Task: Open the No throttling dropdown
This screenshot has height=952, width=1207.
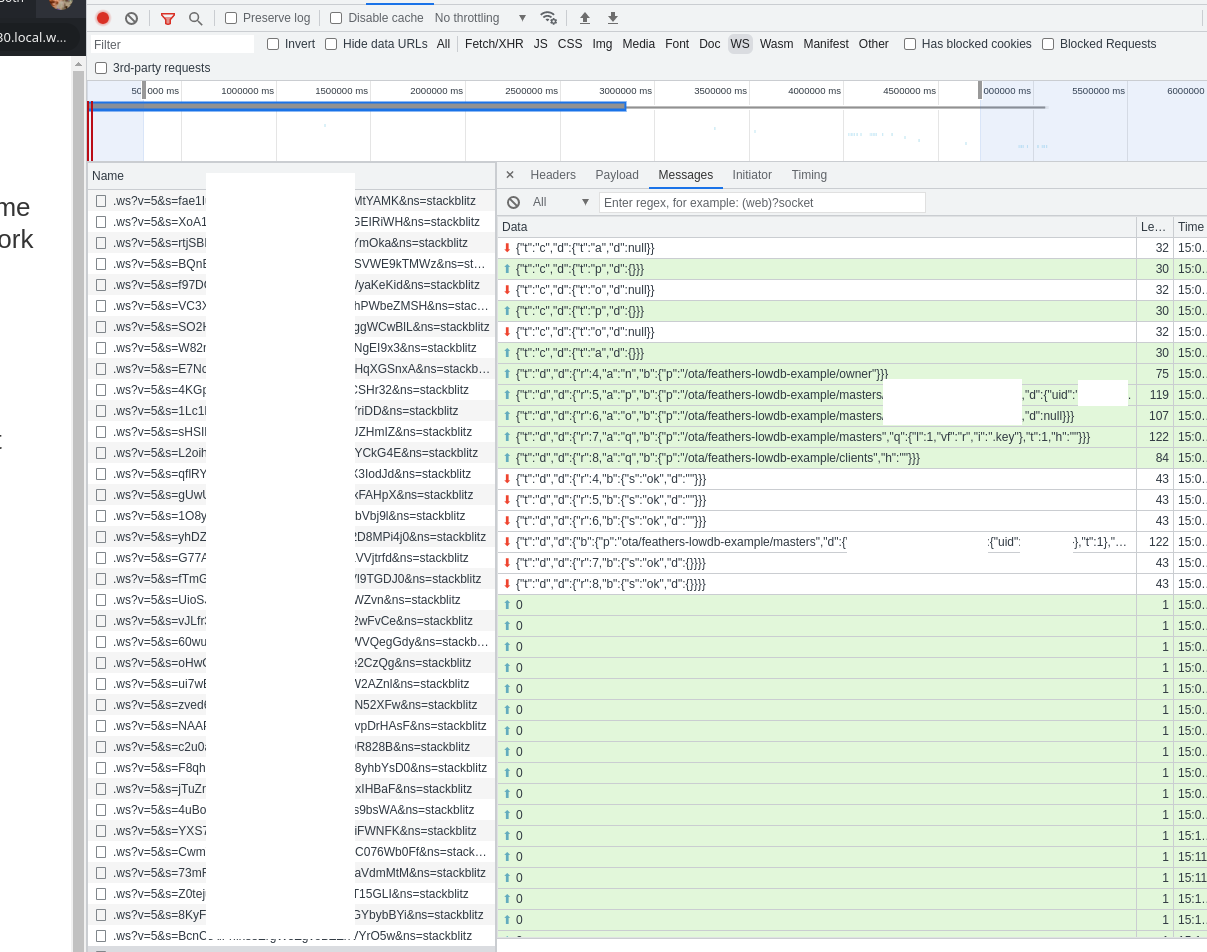Action: click(x=481, y=18)
